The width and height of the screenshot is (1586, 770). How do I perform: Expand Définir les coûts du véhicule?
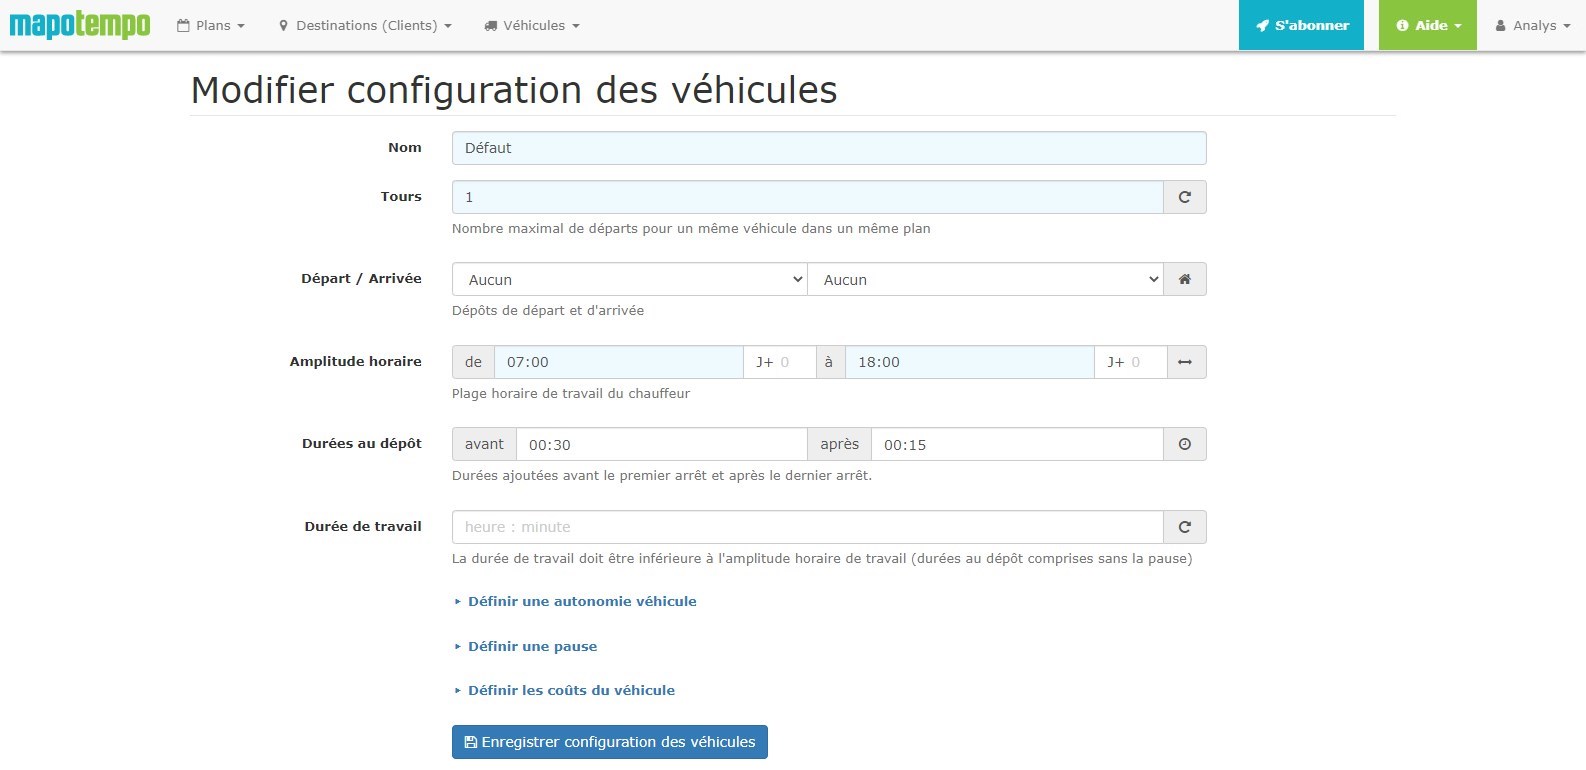point(571,690)
